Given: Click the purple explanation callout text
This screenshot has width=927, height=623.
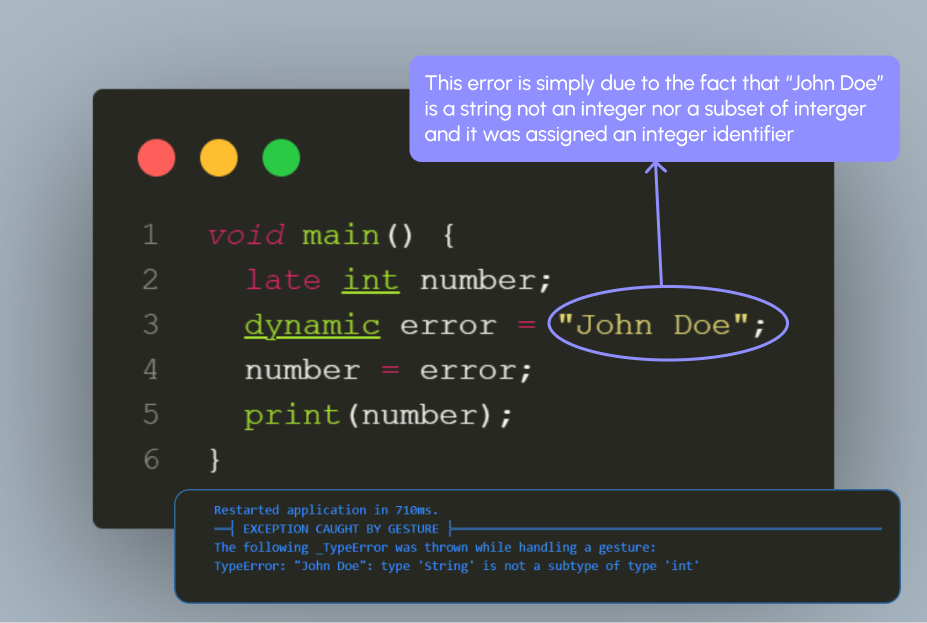Looking at the screenshot, I should (x=654, y=109).
